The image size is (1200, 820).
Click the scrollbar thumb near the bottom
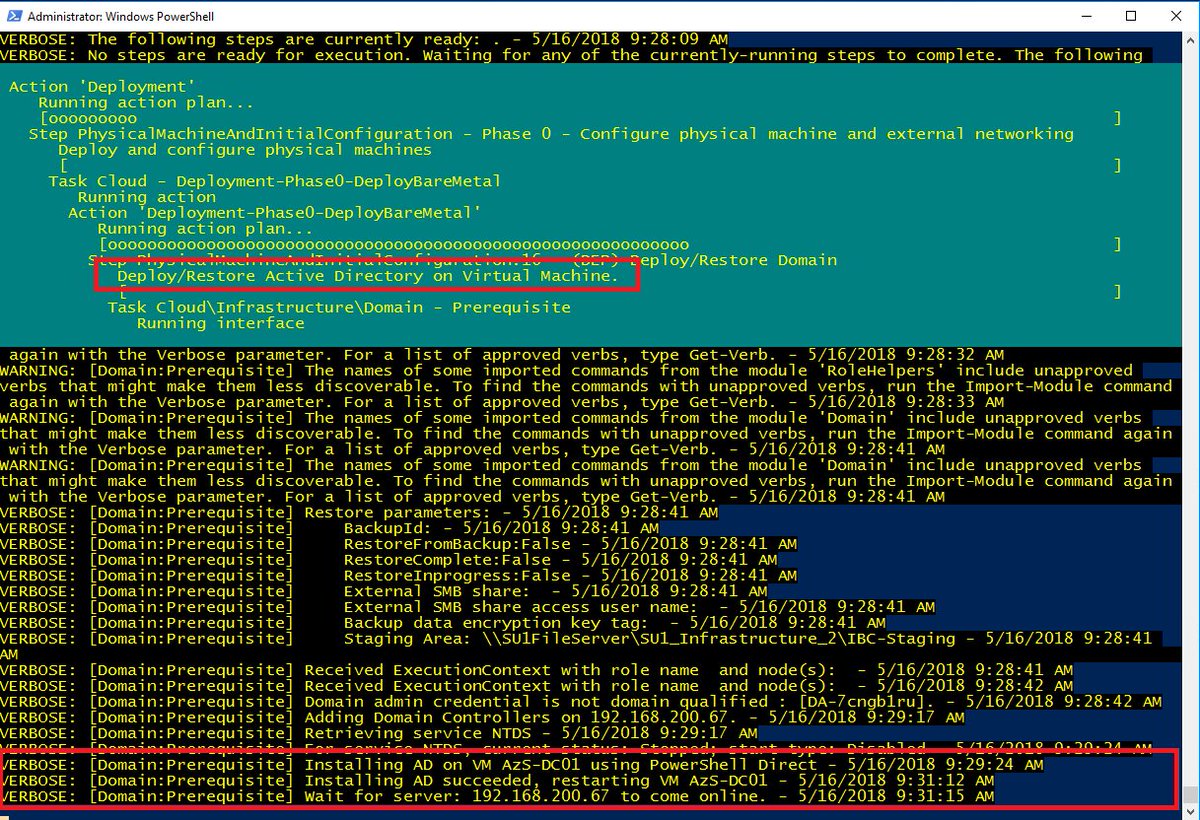(x=1190, y=796)
